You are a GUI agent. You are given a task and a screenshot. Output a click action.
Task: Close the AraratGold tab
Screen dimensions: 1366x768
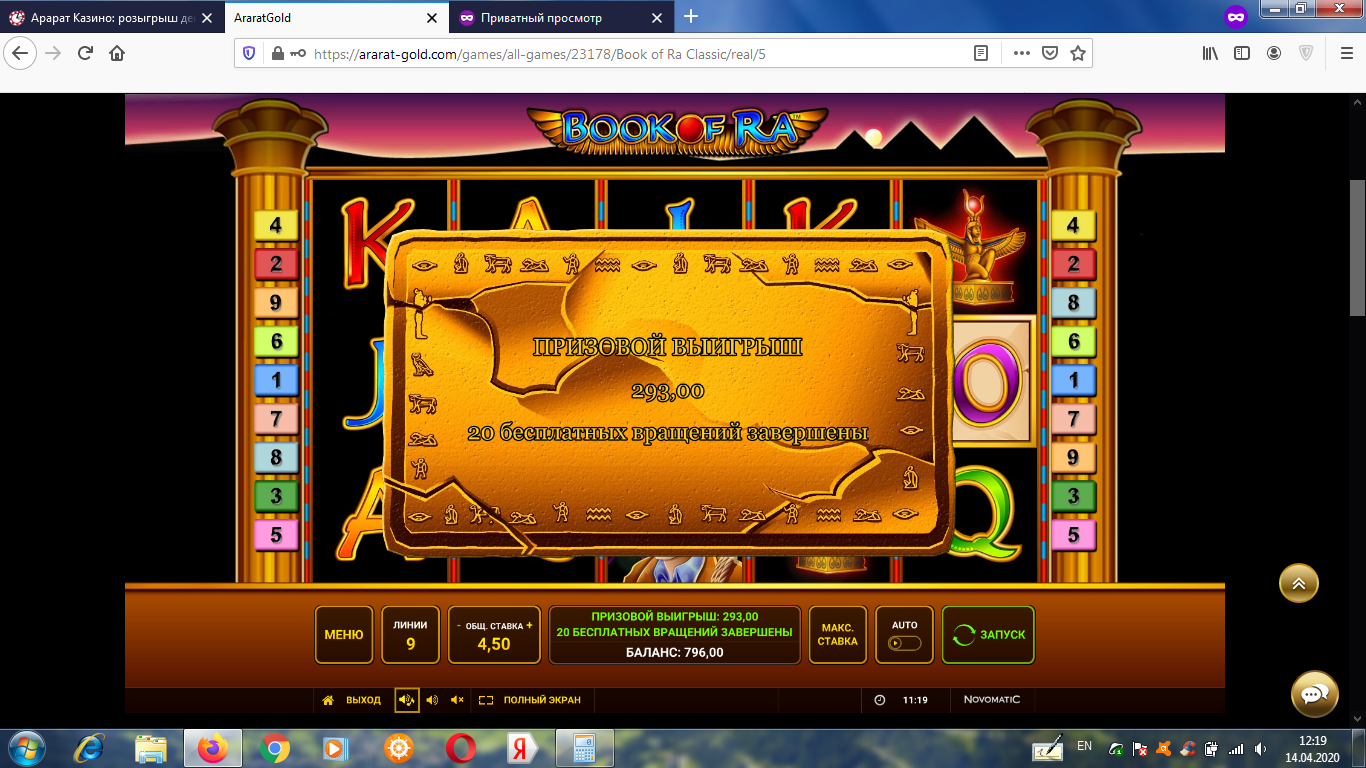pos(432,18)
